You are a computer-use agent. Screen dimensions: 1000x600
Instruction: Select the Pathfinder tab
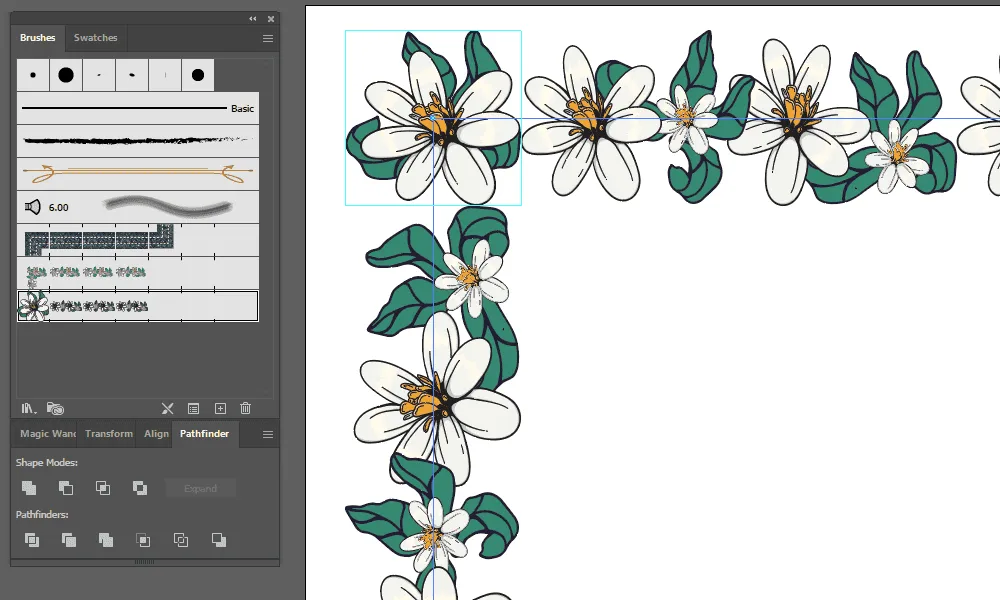tap(205, 434)
